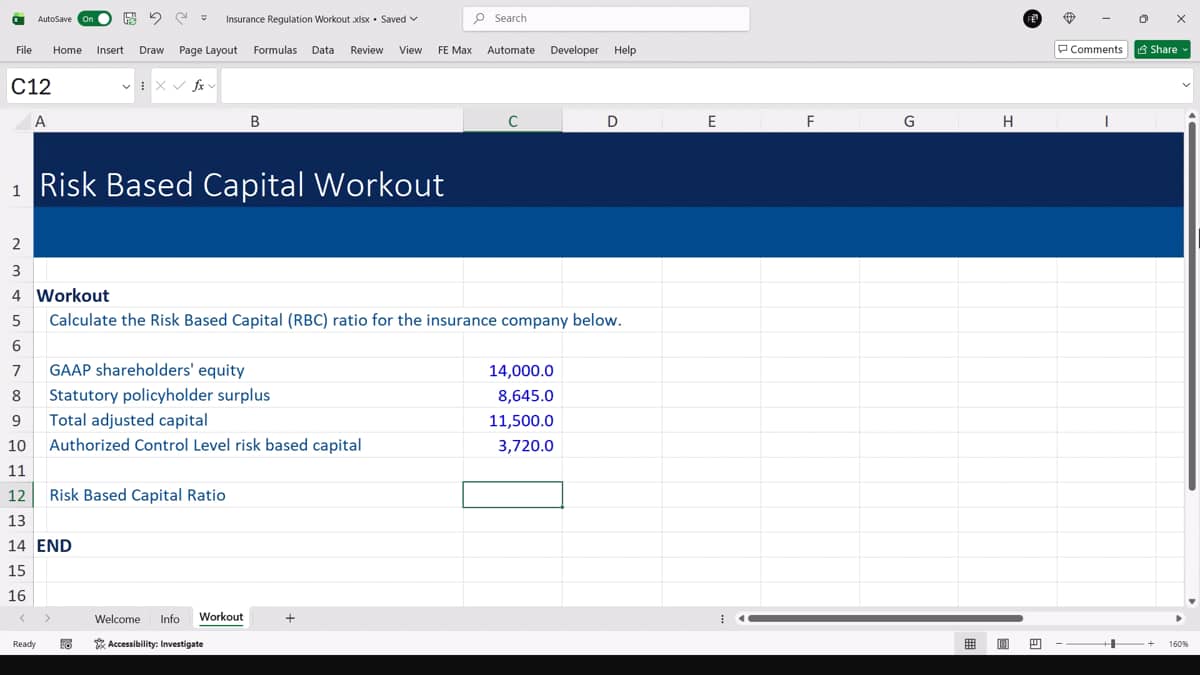Add a new sheet with plus button
Screen dimensions: 1200x675
(x=290, y=618)
